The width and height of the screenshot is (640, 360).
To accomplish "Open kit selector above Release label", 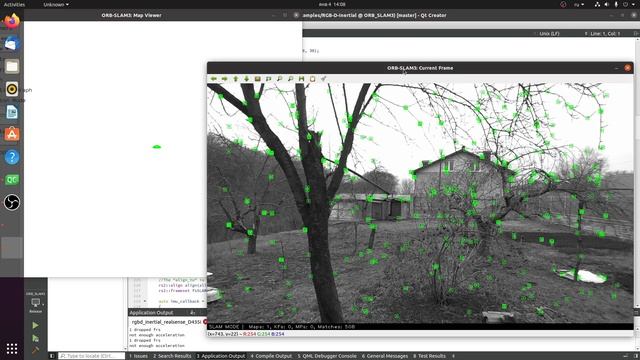I will (36, 303).
